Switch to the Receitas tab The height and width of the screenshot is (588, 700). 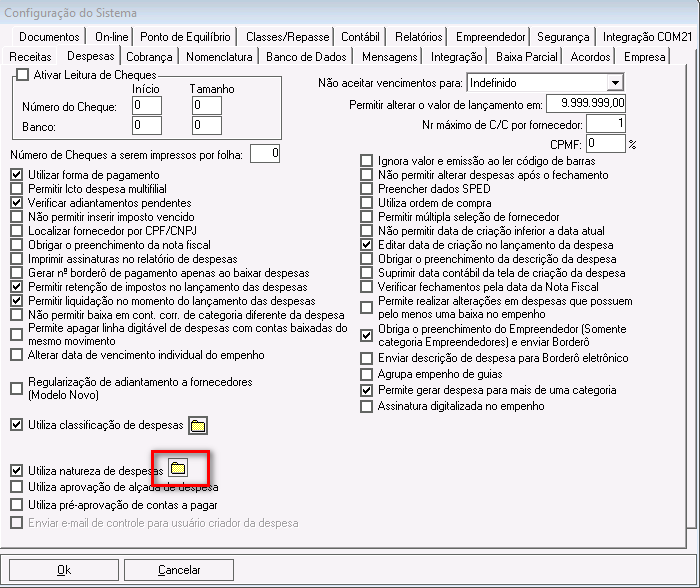click(x=30, y=57)
